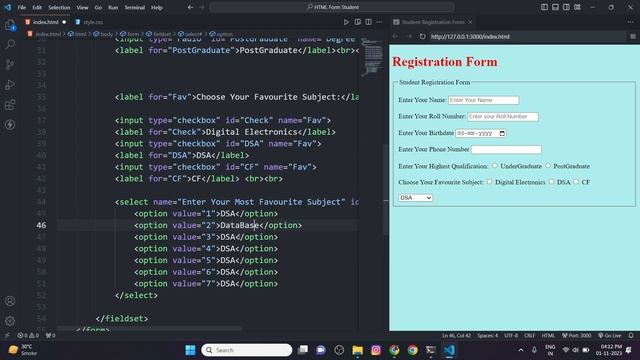Reload the preview page
Image resolution: width=640 pixels, height=360 pixels.
click(422, 36)
